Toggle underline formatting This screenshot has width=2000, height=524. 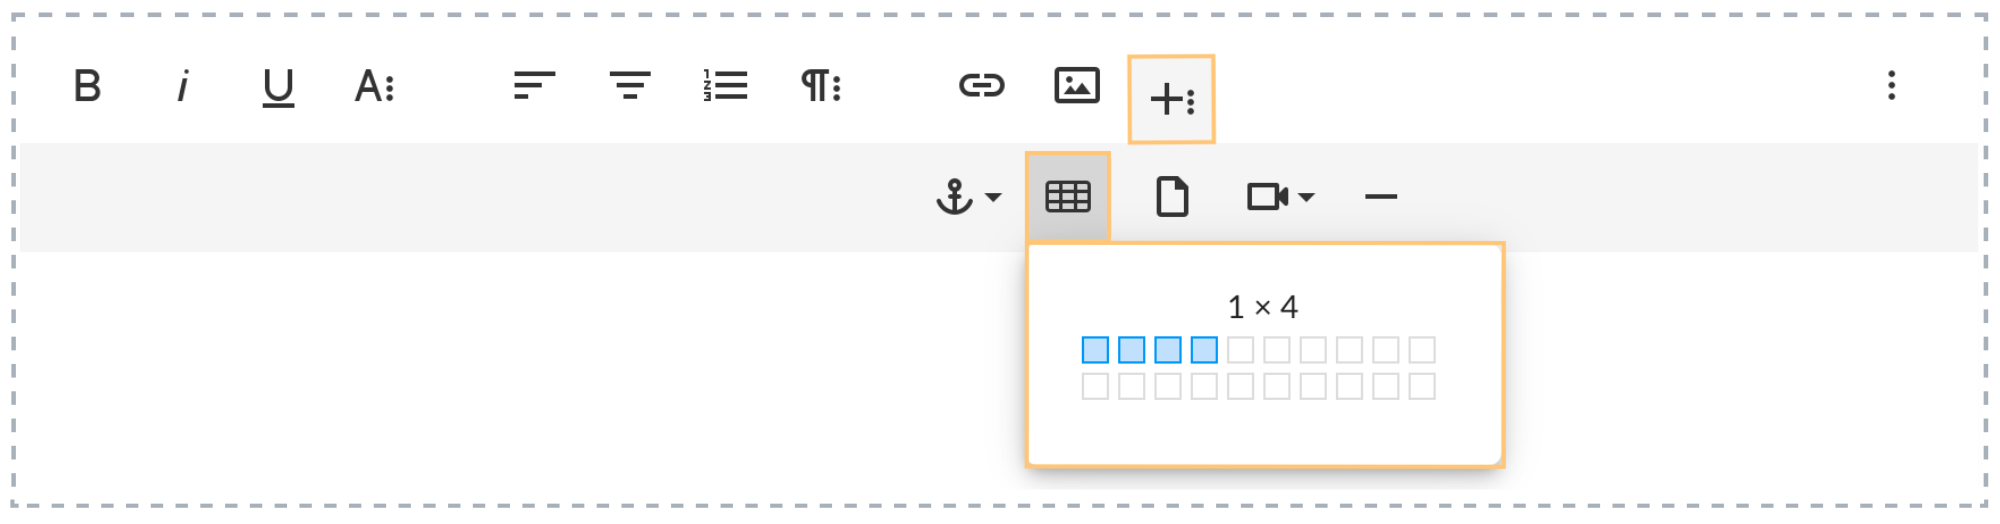[278, 88]
